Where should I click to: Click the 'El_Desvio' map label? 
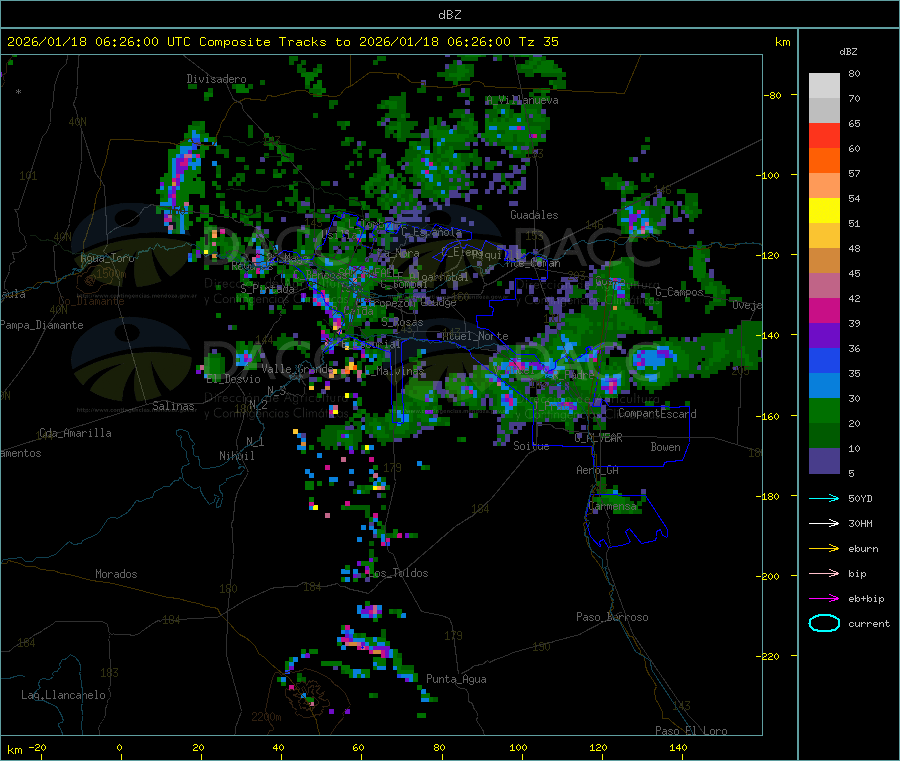click(x=233, y=379)
